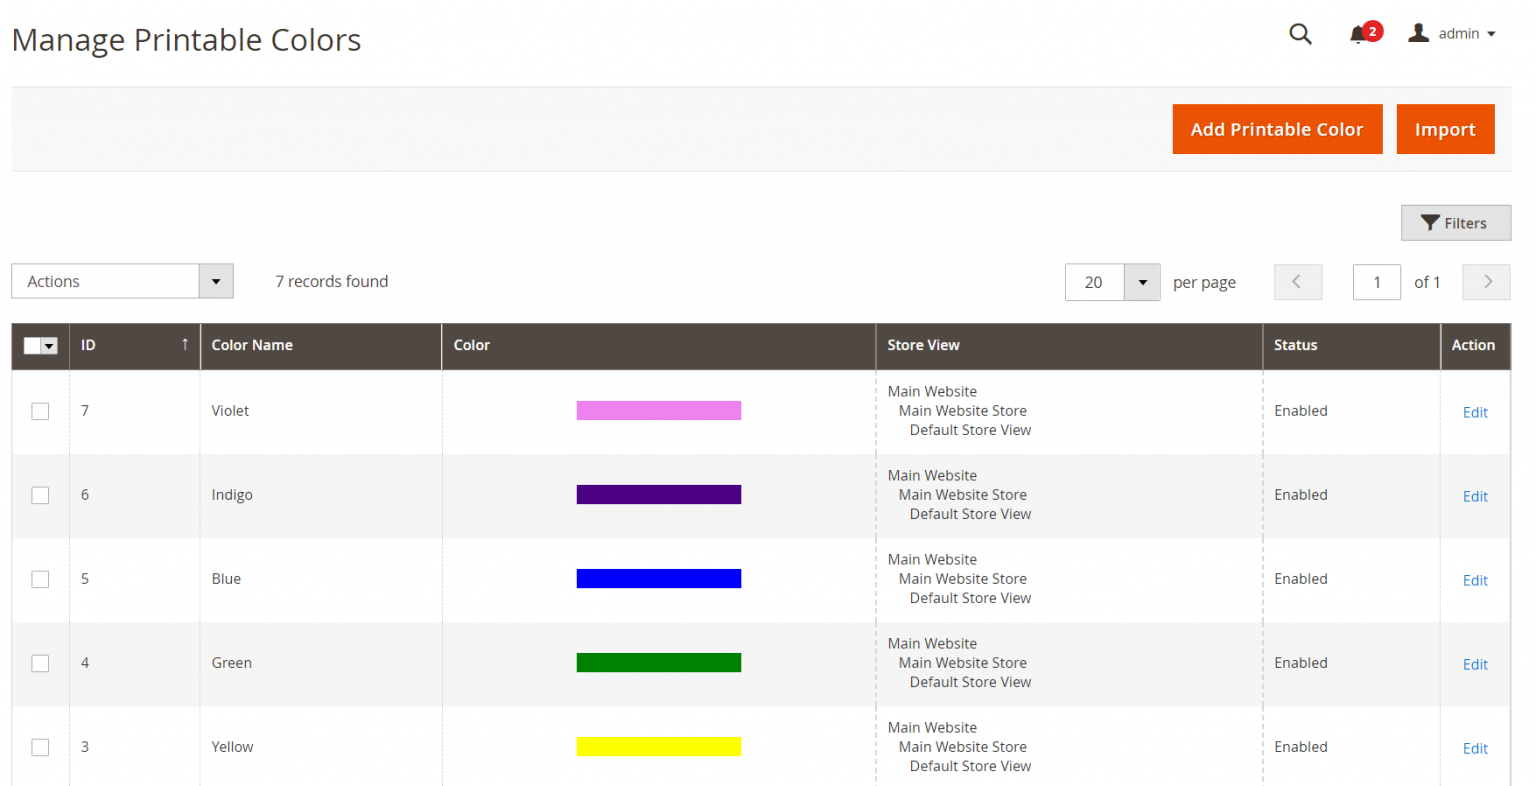Tick the checkbox for Violet row

(x=40, y=411)
